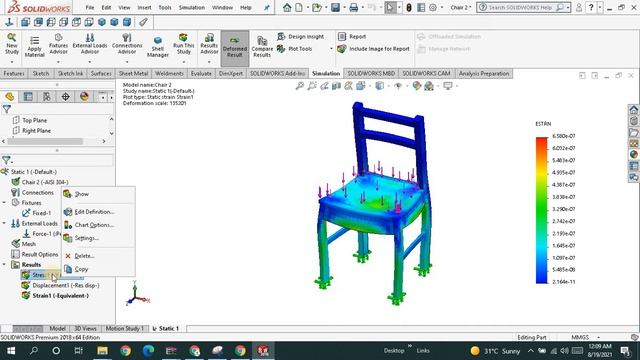Open Microsoft Edge from taskbar

pos(148,351)
